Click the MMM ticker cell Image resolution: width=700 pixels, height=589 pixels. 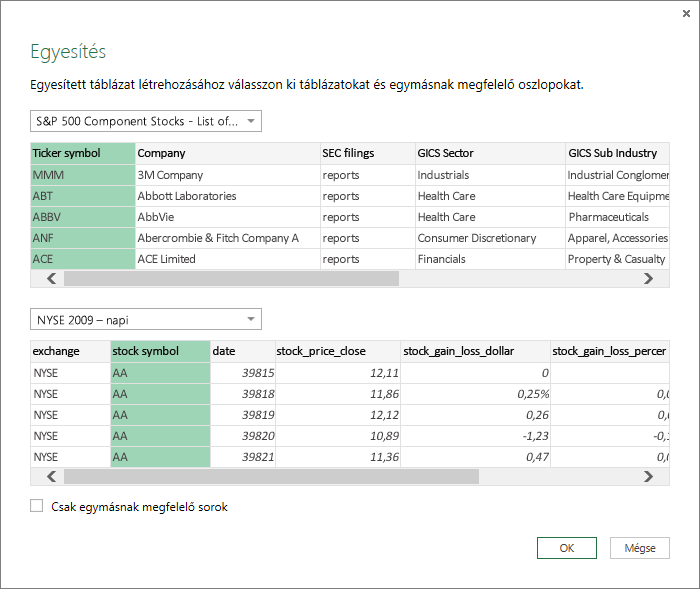(83, 175)
